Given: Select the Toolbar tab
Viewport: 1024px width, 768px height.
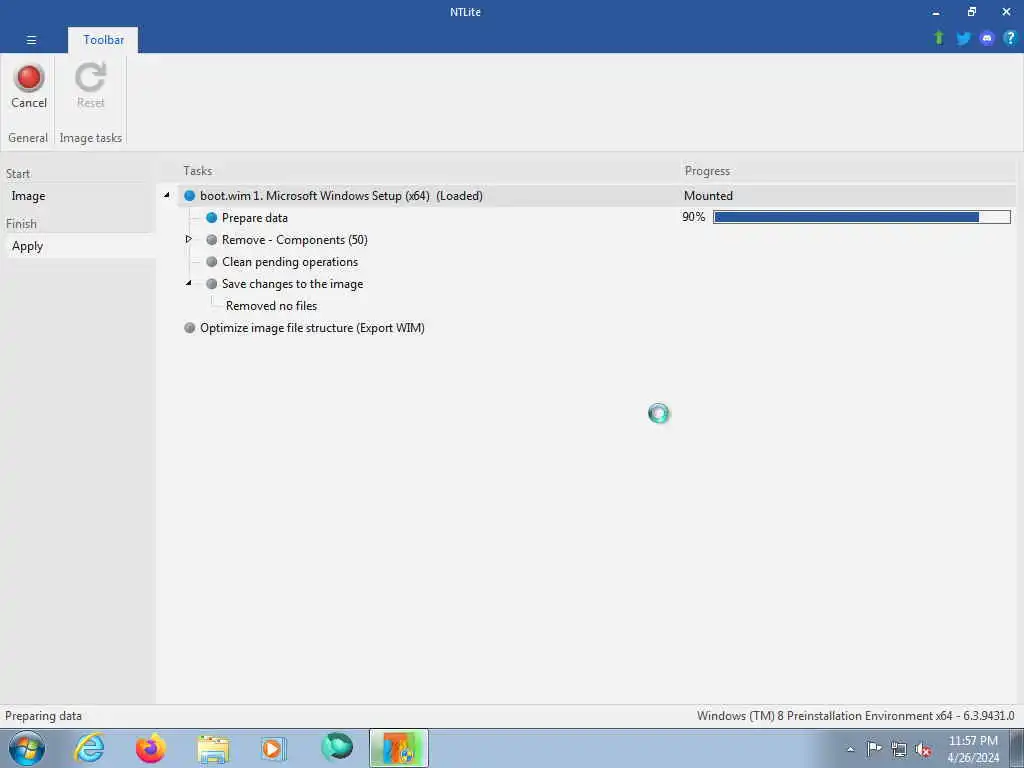Looking at the screenshot, I should [x=103, y=40].
